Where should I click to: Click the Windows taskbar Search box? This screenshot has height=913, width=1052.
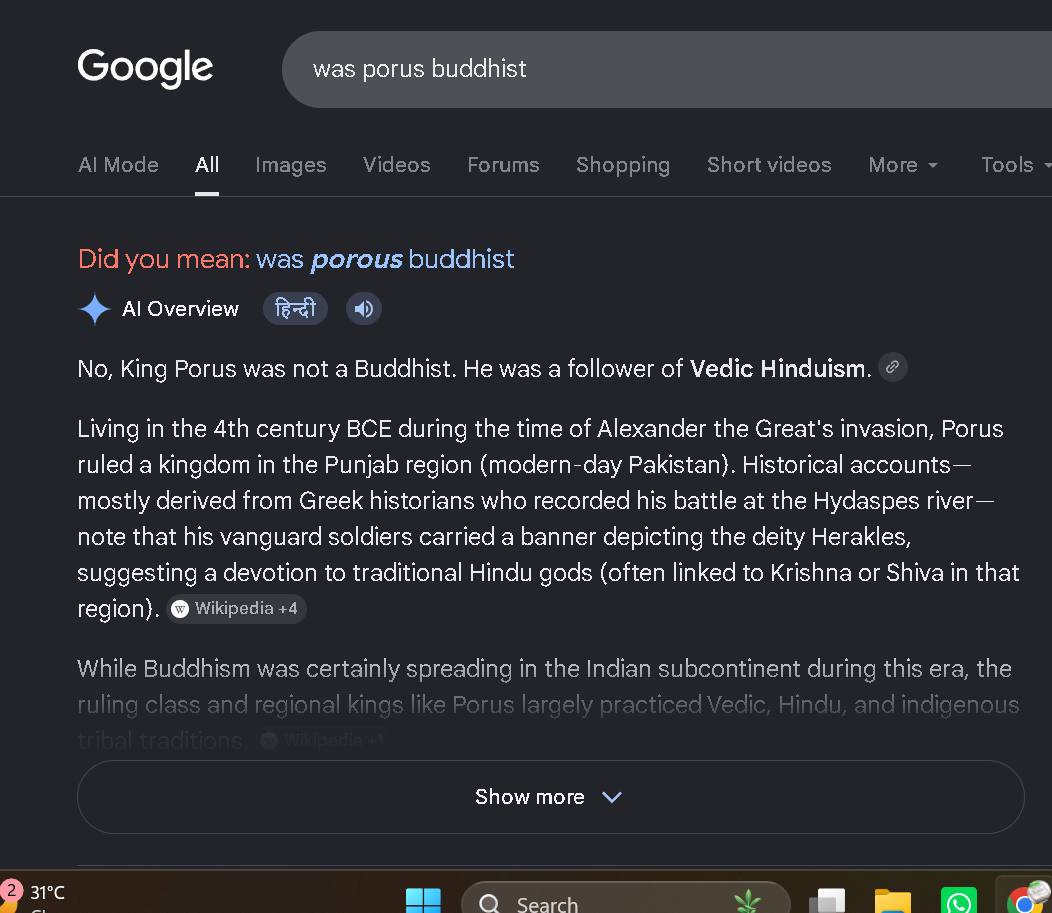click(625, 899)
